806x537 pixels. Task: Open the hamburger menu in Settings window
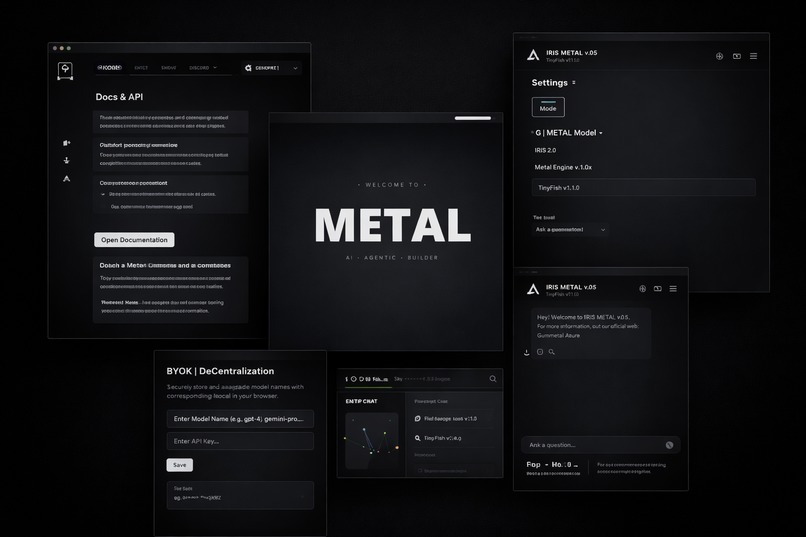(753, 56)
